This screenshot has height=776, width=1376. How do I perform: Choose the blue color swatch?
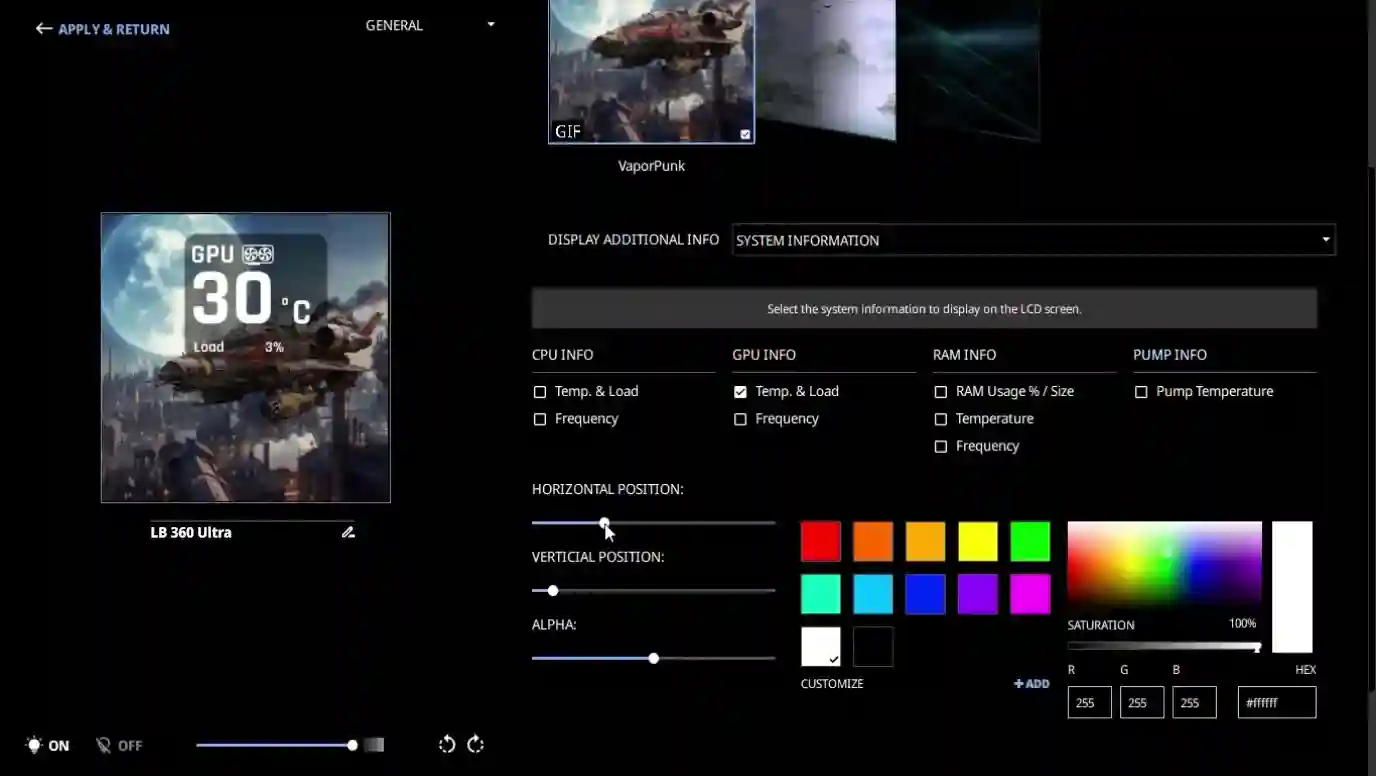[x=925, y=594]
